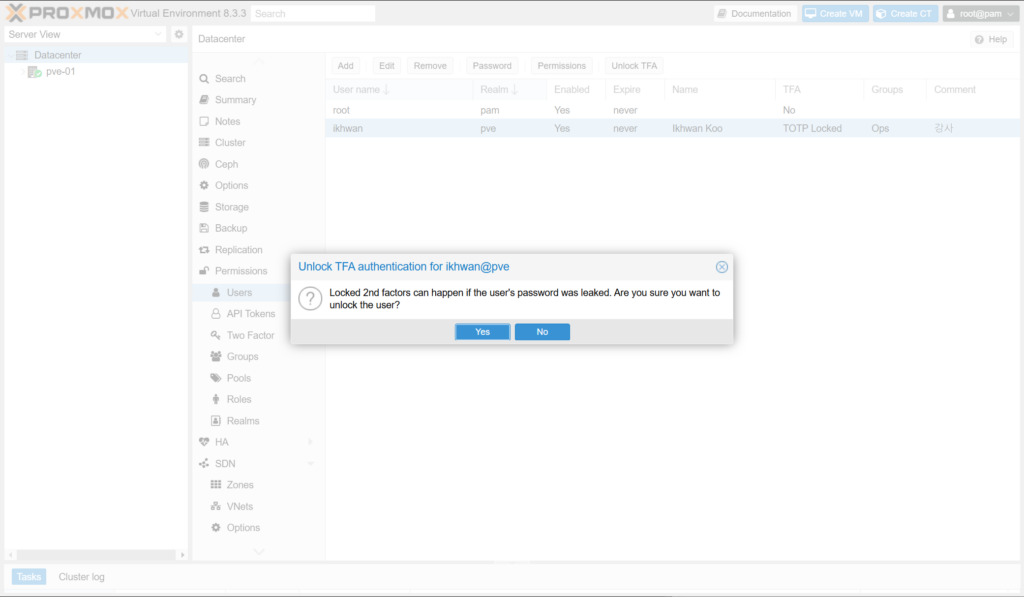Select the pve-01 node icon
Screen dimensions: 1024x597
[x=34, y=72]
